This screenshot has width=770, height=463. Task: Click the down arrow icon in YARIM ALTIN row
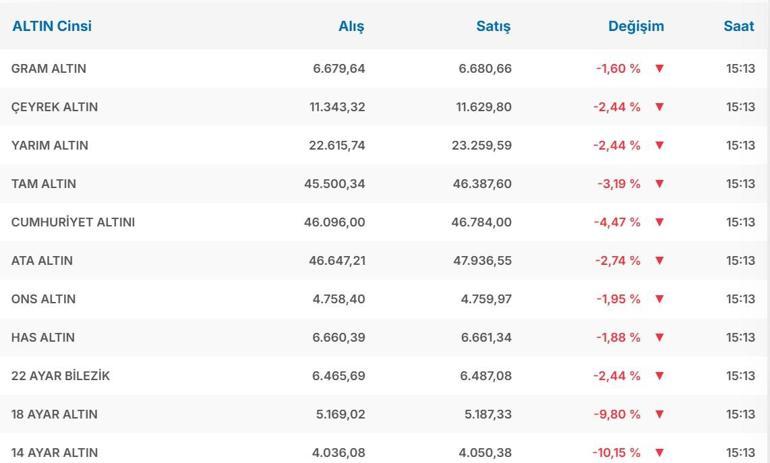tap(659, 146)
